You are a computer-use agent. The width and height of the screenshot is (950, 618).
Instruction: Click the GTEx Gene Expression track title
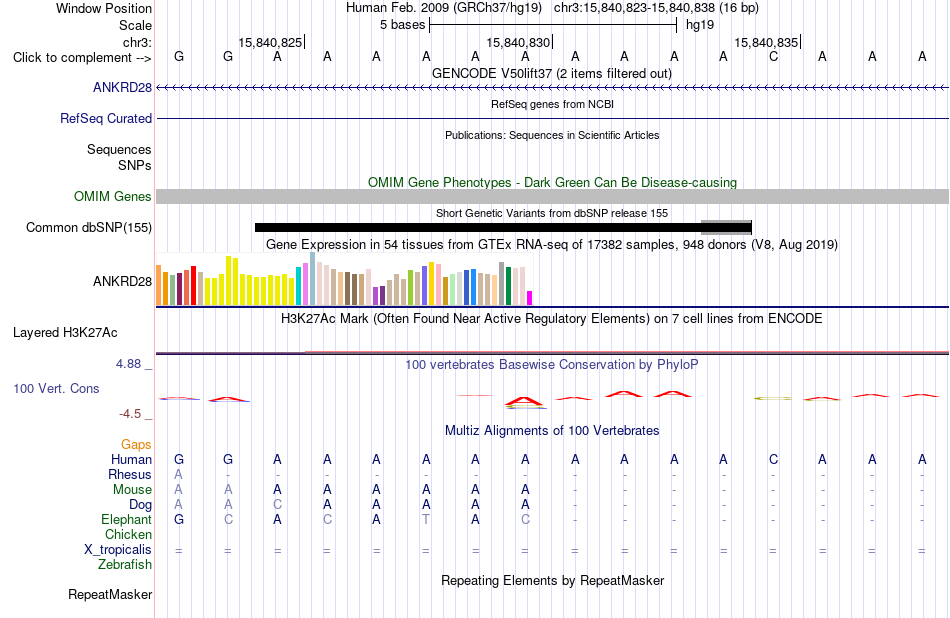click(x=552, y=244)
